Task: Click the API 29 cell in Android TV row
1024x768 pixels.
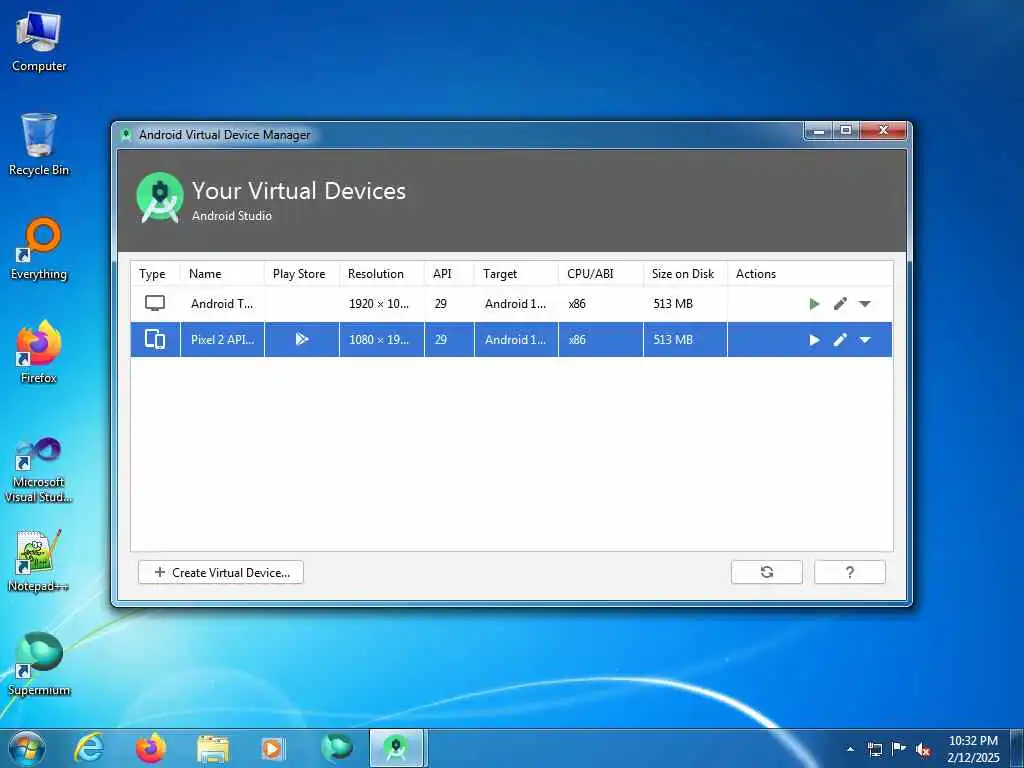Action: pyautogui.click(x=449, y=304)
